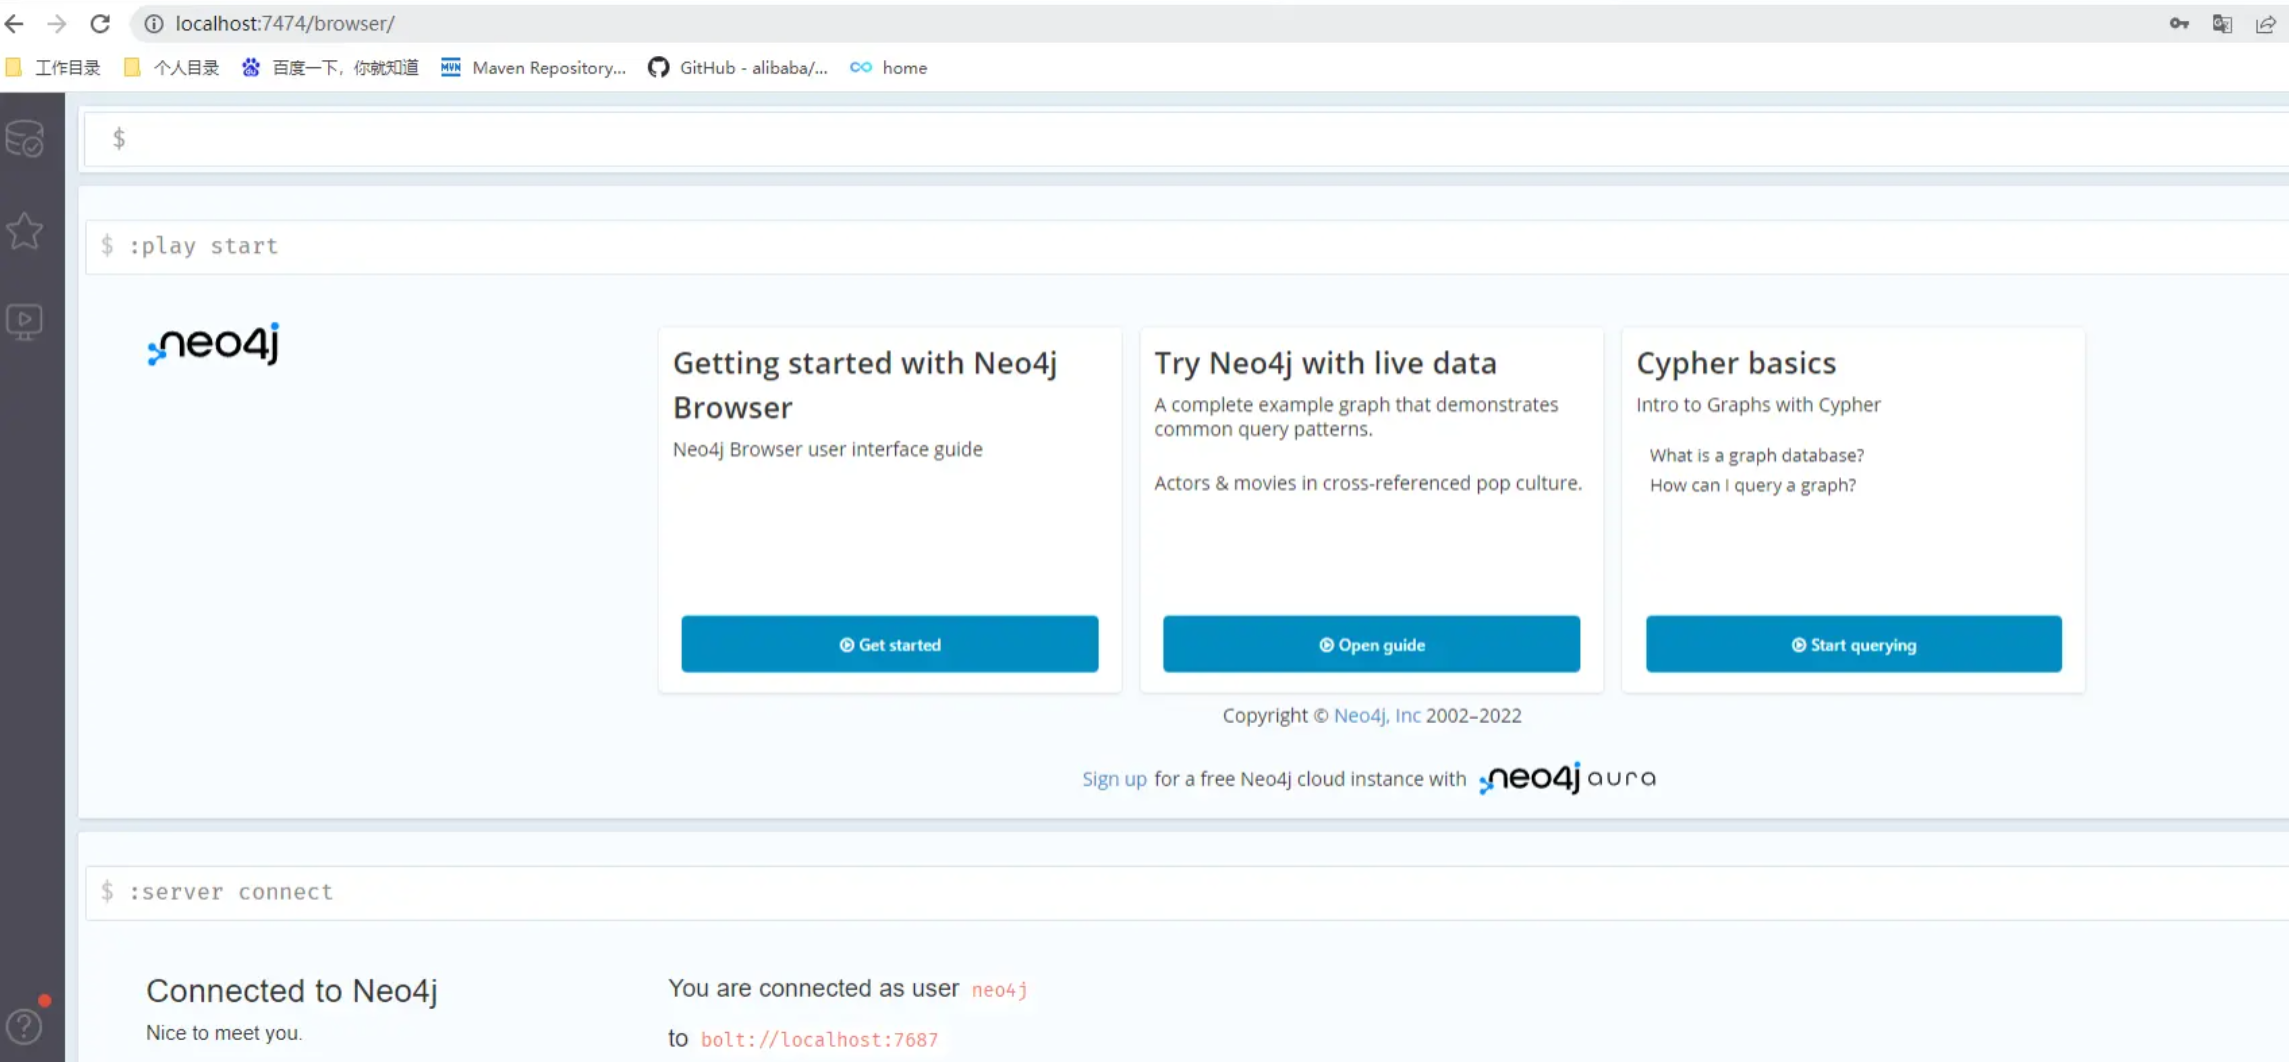Viewport: 2289px width, 1062px height.
Task: Open the Database Information sidebar icon
Action: click(x=25, y=138)
